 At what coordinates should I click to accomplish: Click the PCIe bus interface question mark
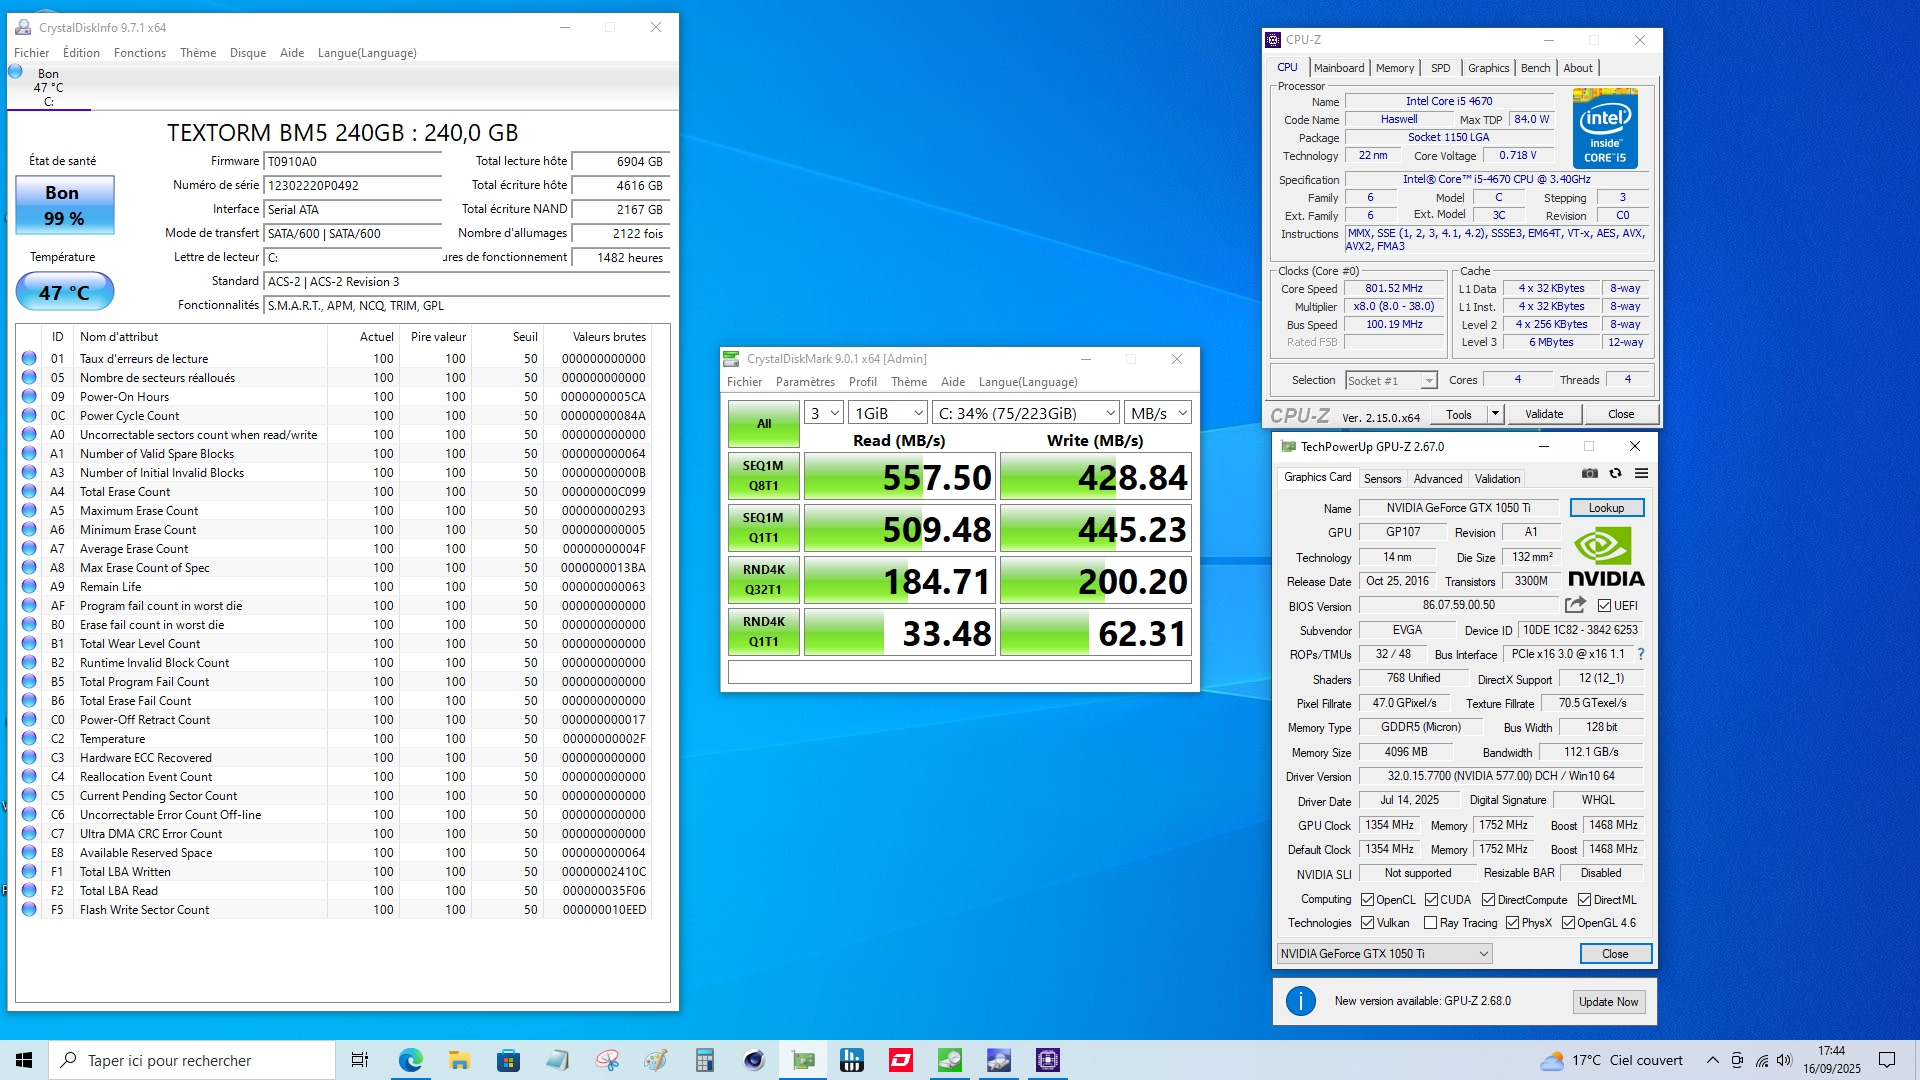pyautogui.click(x=1641, y=654)
